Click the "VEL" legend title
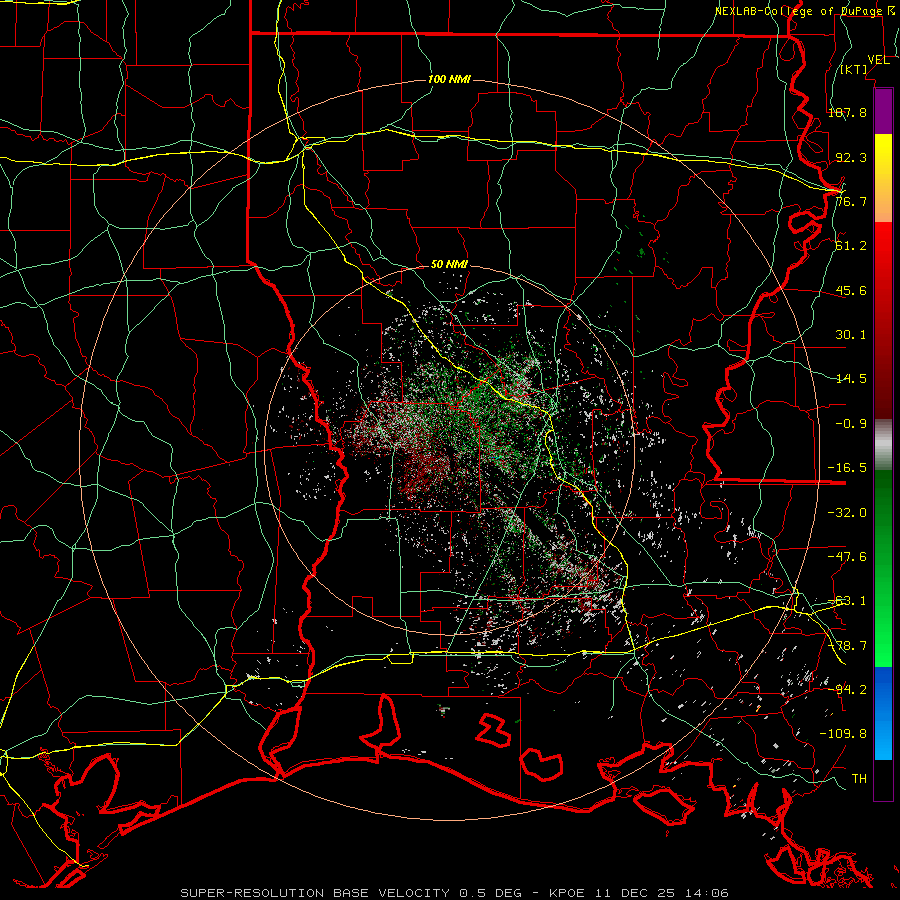This screenshot has height=900, width=900. click(x=878, y=60)
